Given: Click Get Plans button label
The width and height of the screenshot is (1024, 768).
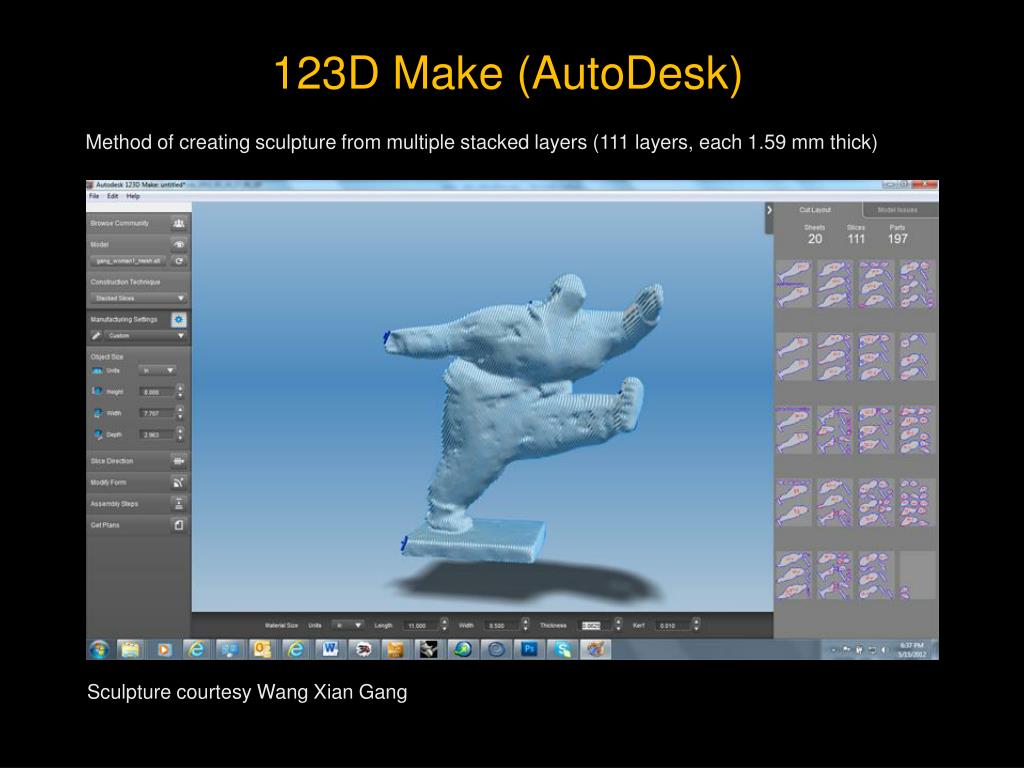Looking at the screenshot, I should click(105, 525).
